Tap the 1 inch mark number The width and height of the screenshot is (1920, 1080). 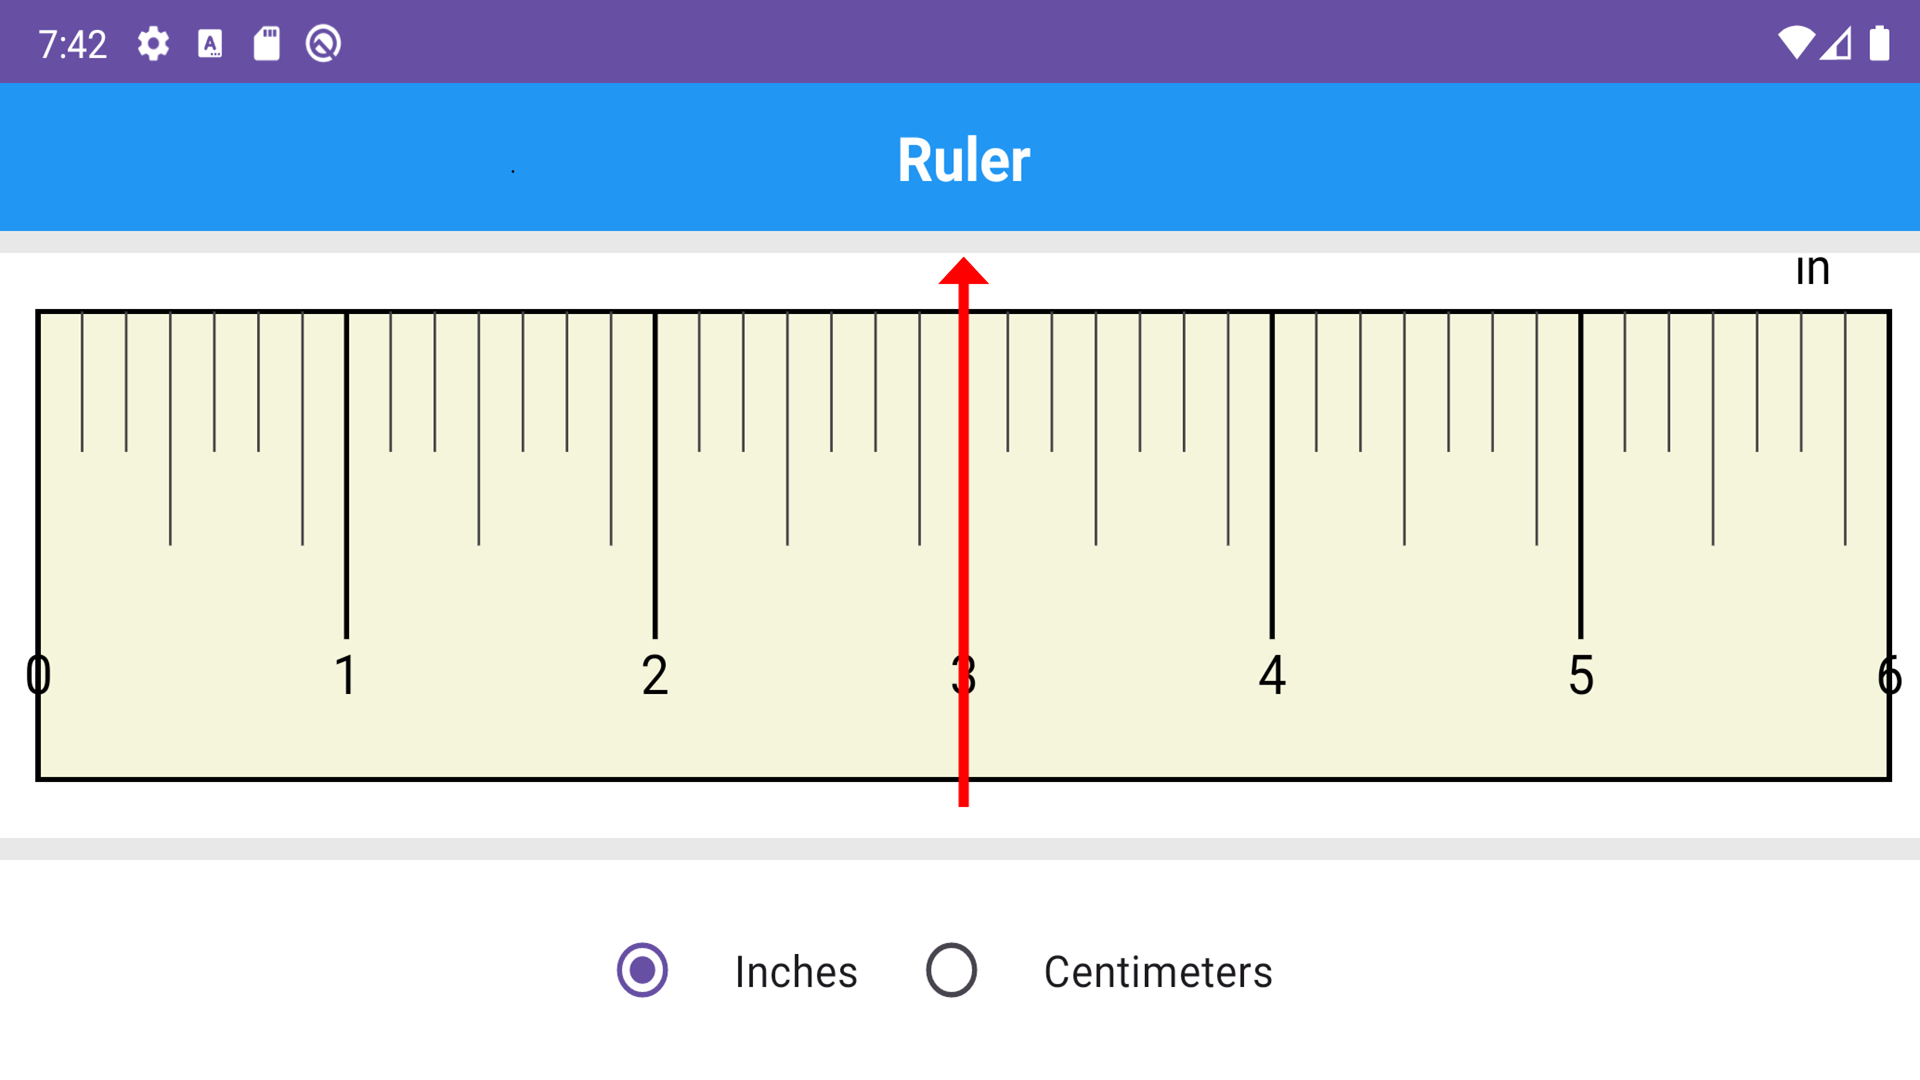[346, 676]
